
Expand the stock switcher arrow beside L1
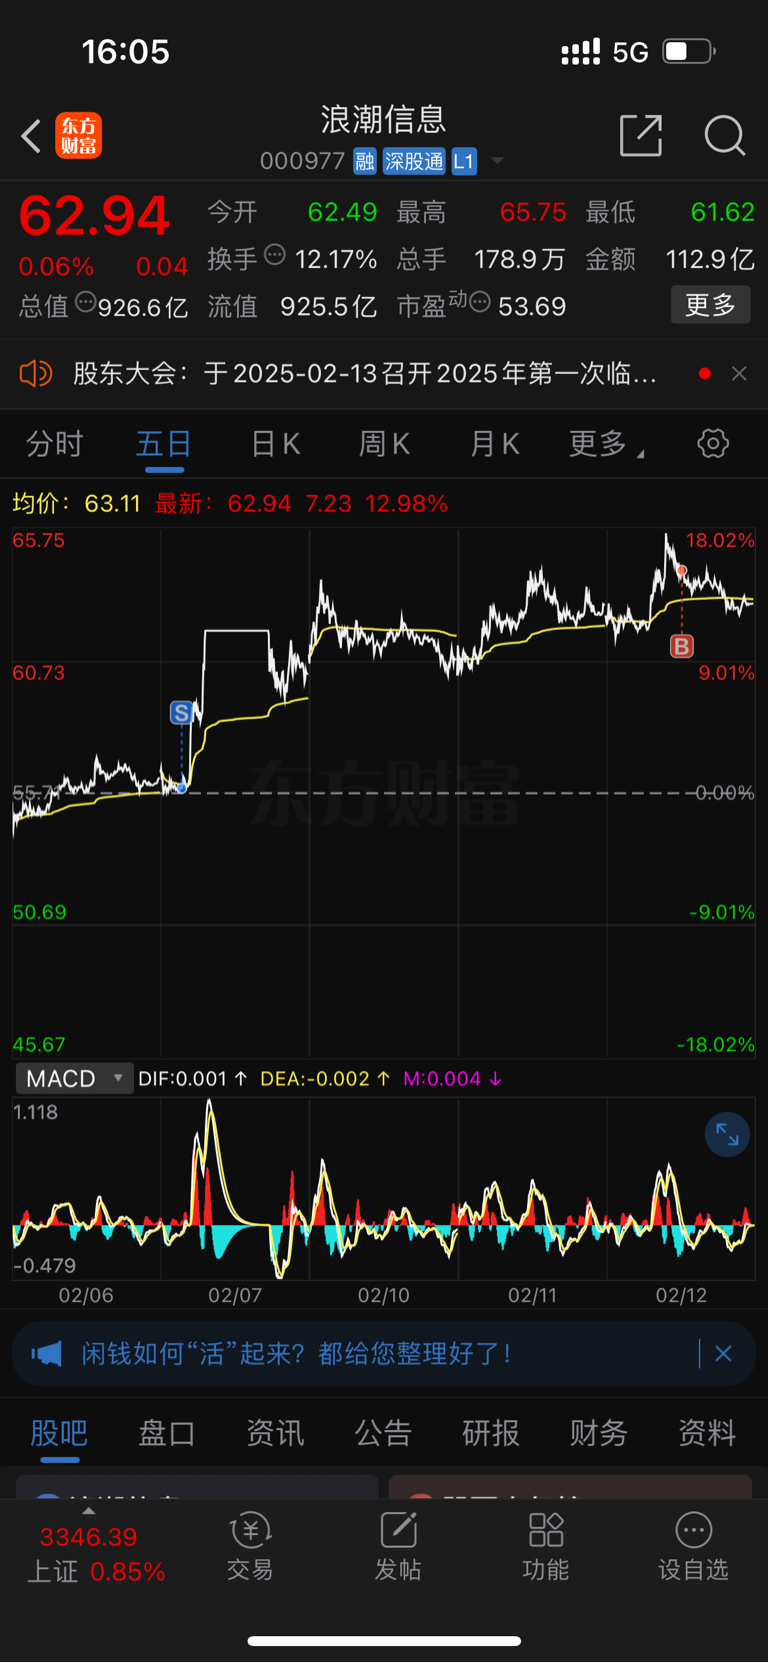point(497,161)
